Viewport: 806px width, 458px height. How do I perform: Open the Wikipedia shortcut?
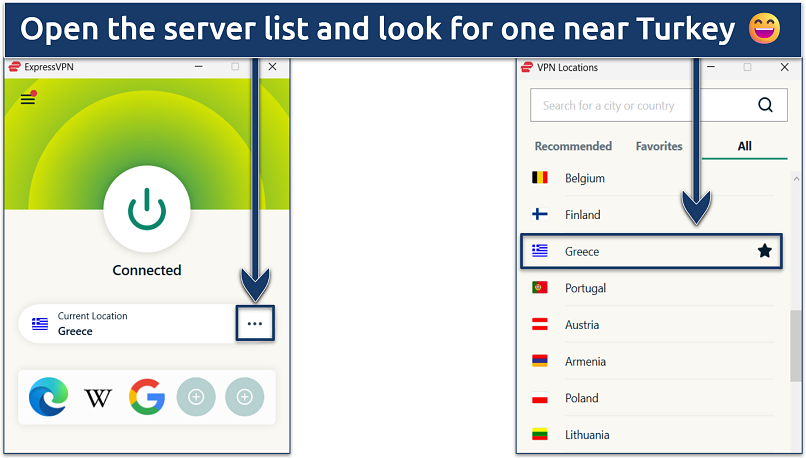[x=98, y=397]
